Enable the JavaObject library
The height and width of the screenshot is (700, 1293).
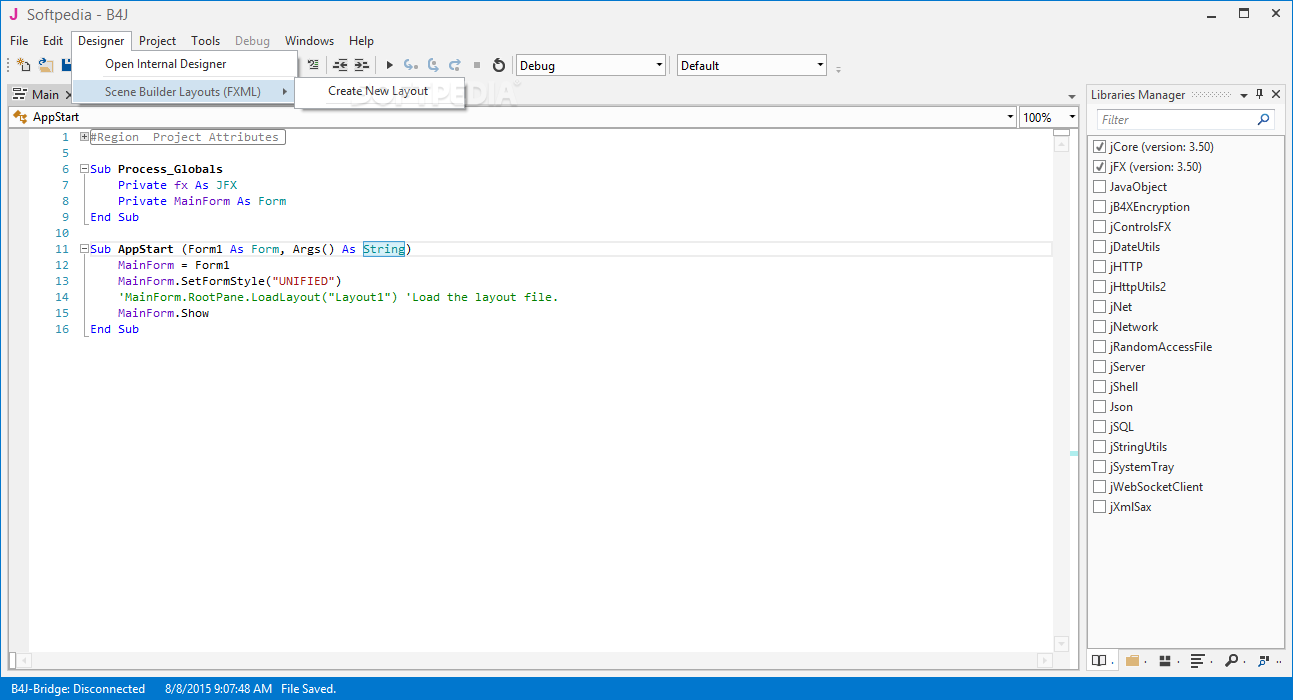pos(1100,187)
